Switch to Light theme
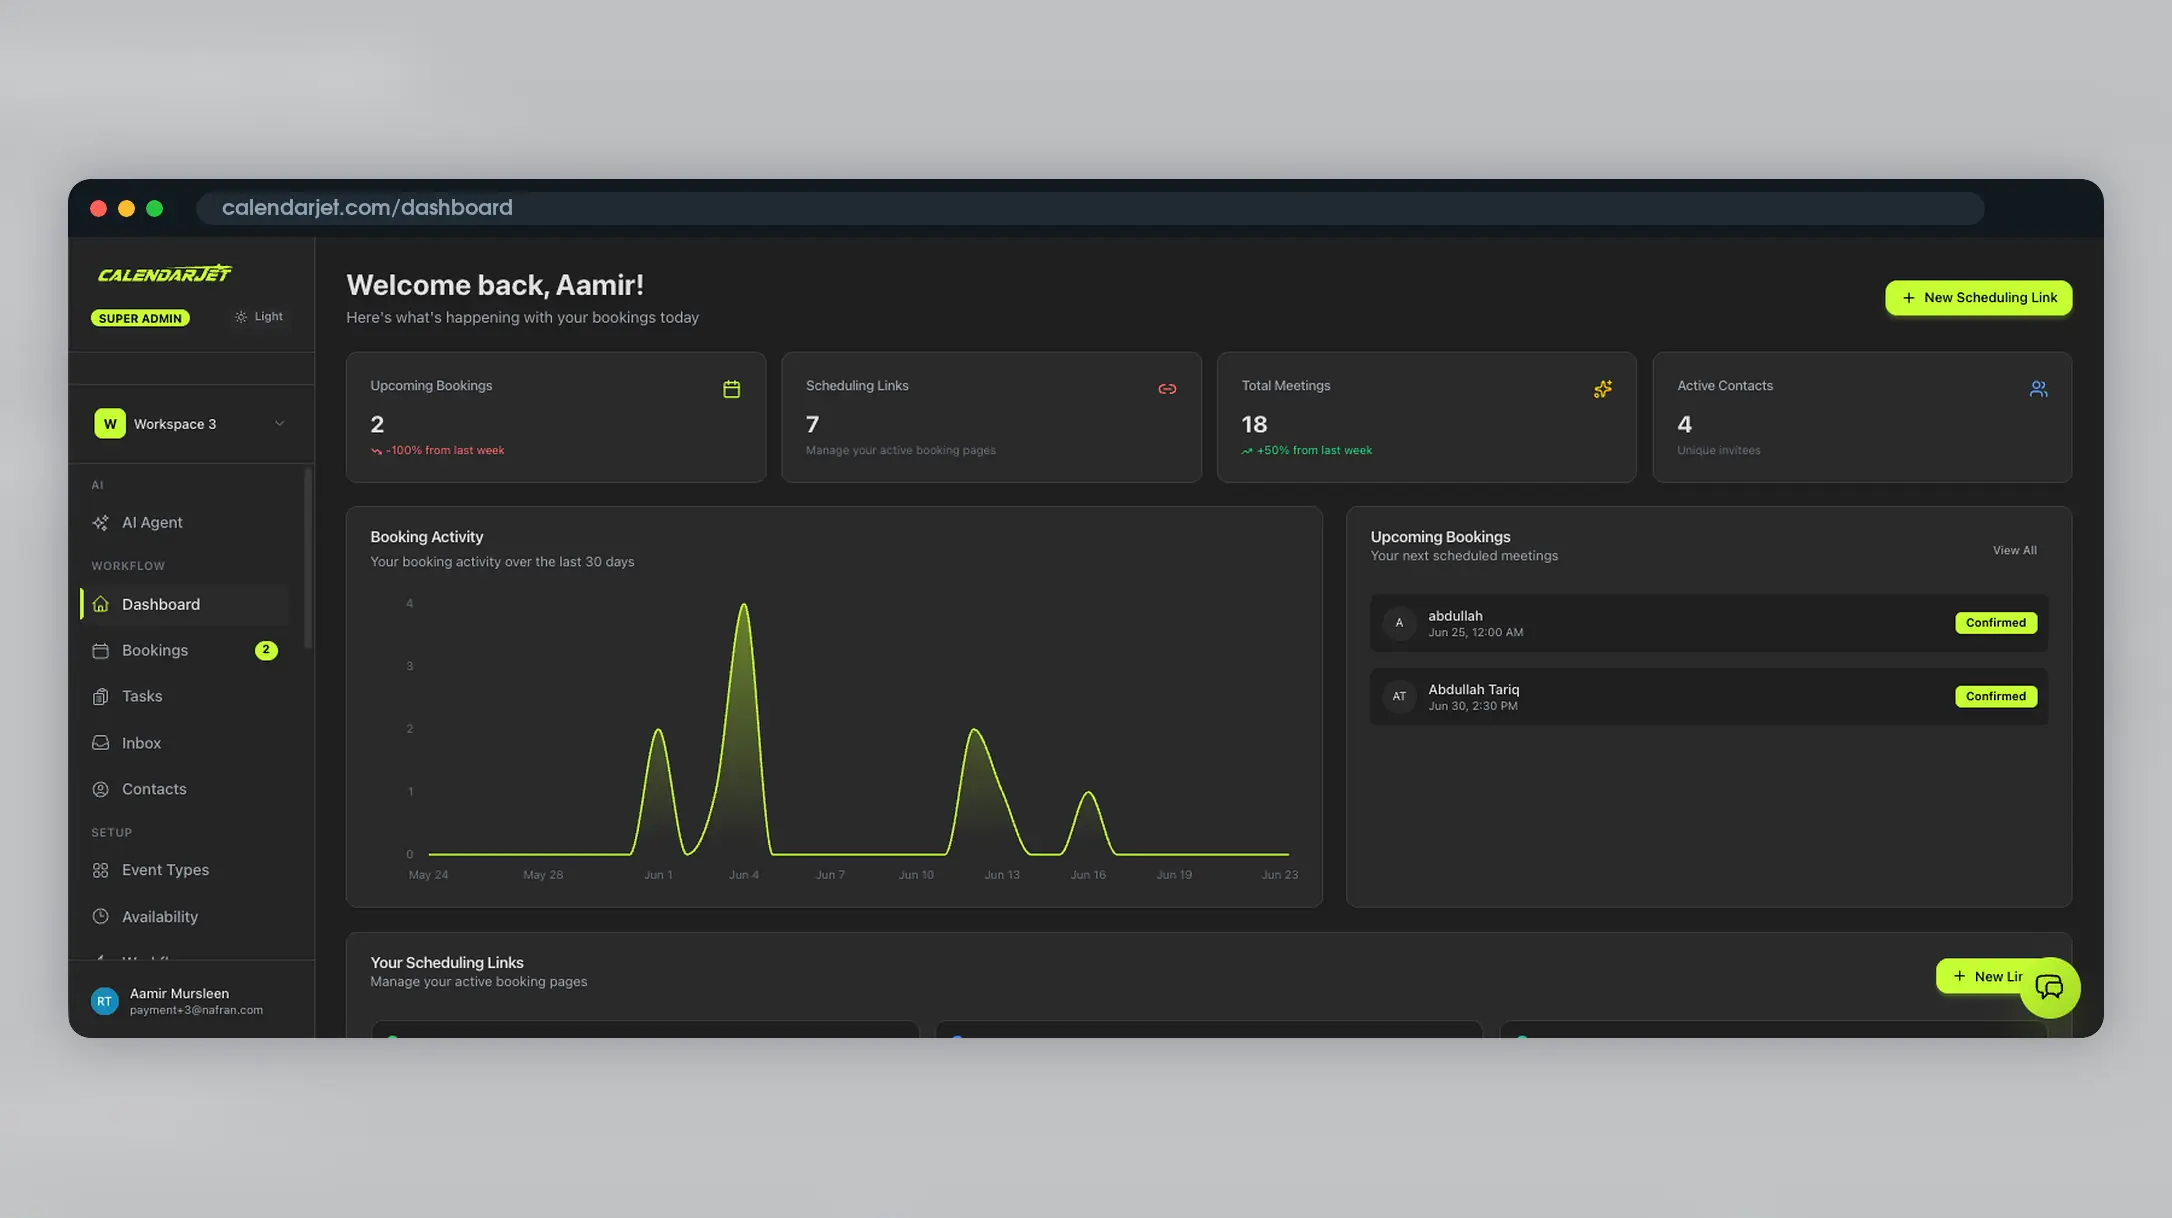2172x1218 pixels. click(x=259, y=317)
